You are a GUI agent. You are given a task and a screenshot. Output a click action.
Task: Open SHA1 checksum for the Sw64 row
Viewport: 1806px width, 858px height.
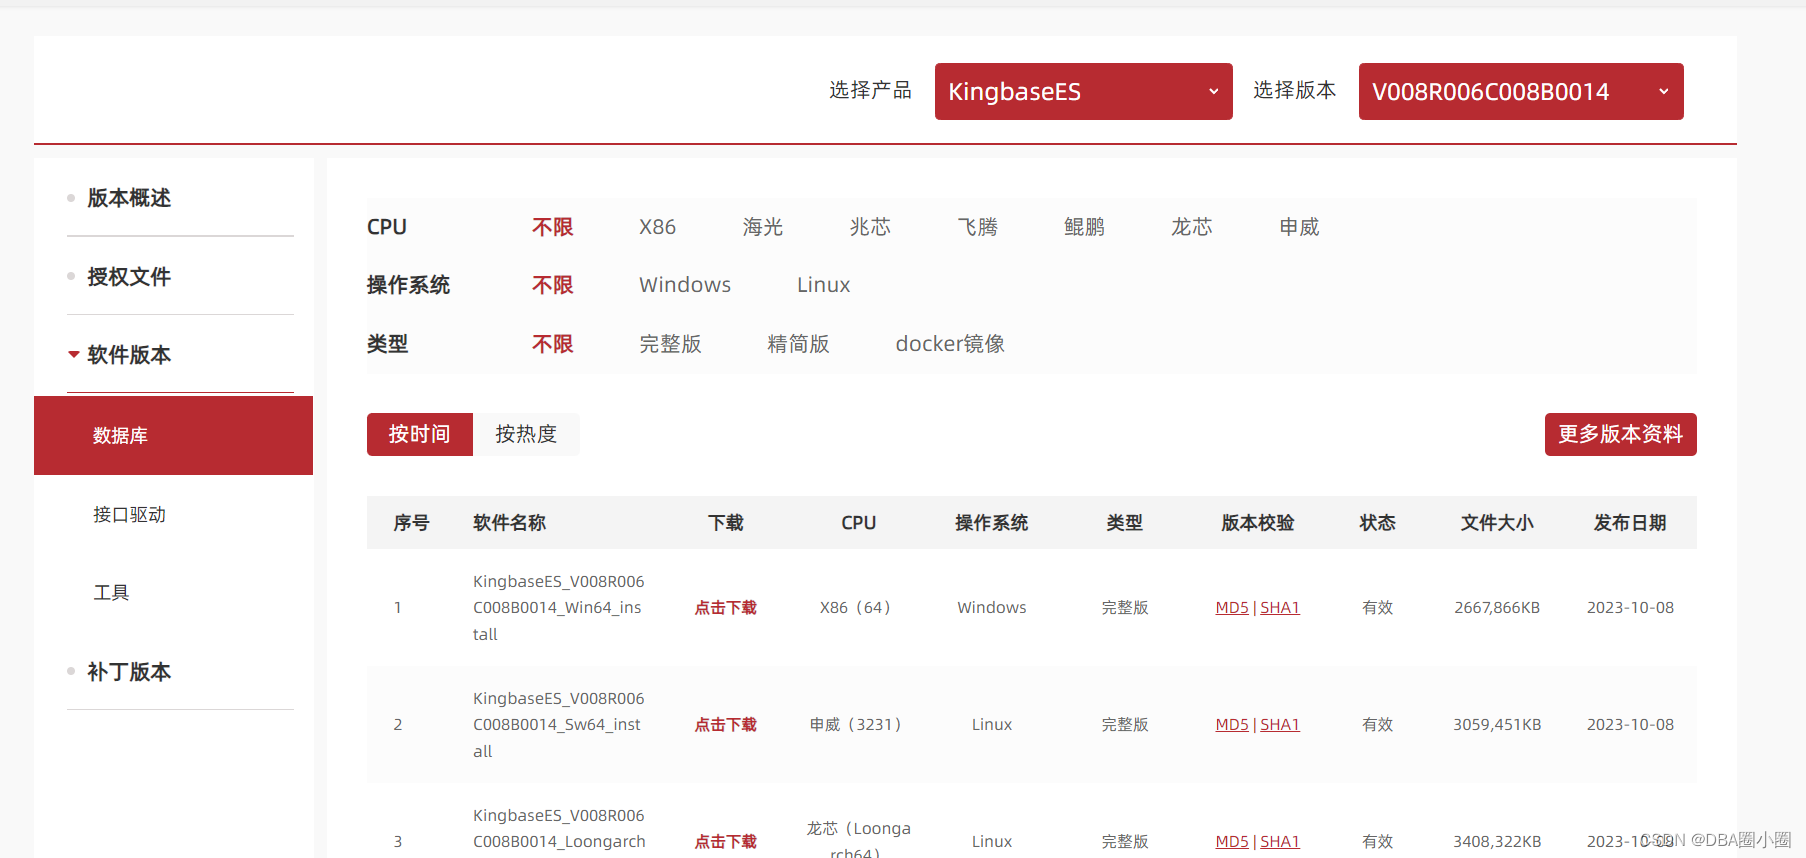pos(1280,725)
